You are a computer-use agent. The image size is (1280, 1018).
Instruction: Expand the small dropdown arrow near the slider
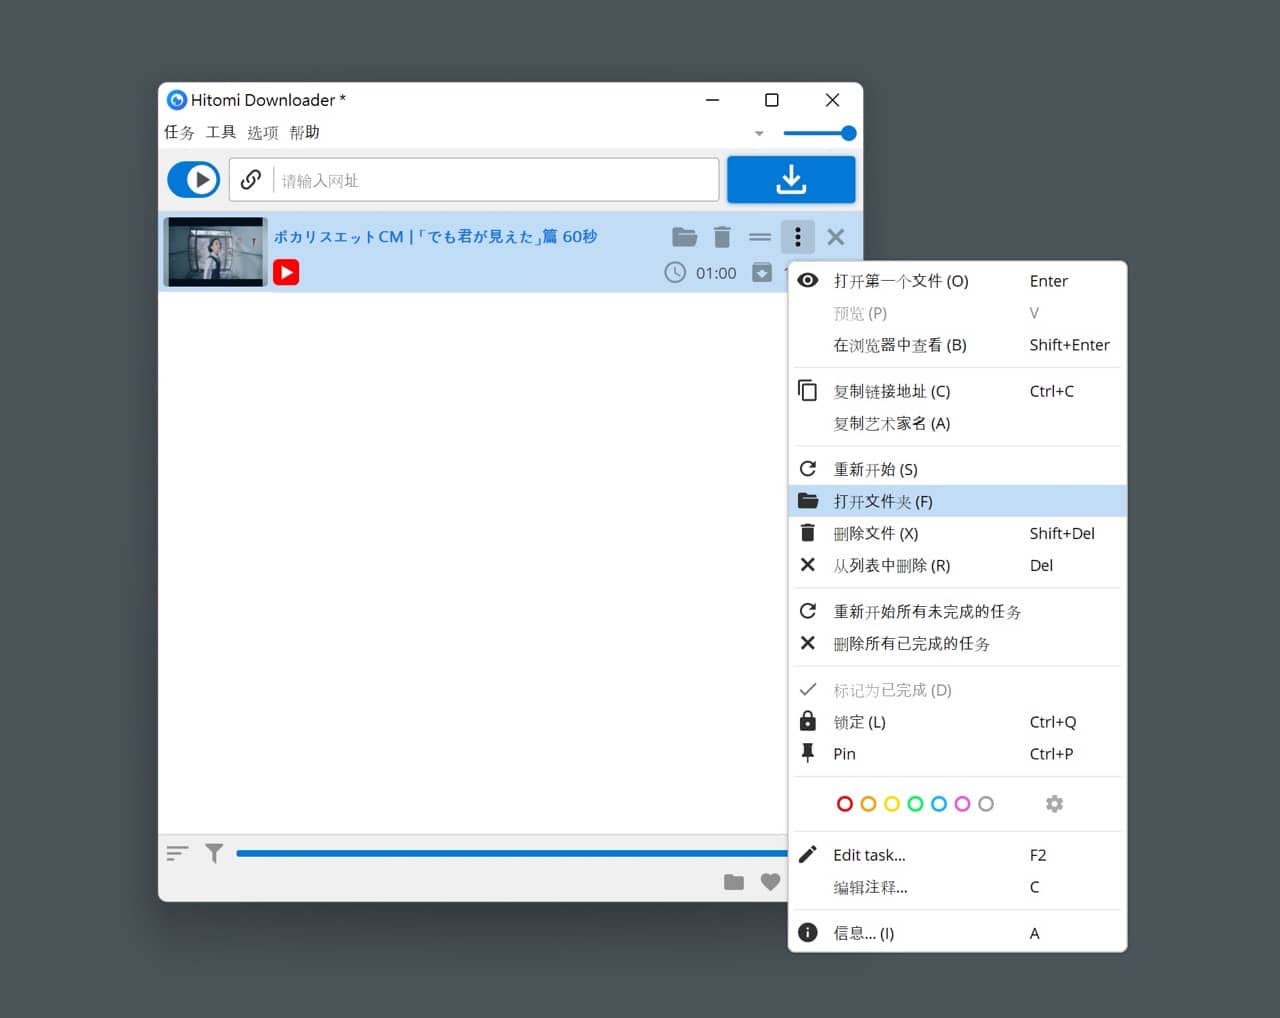pos(759,133)
